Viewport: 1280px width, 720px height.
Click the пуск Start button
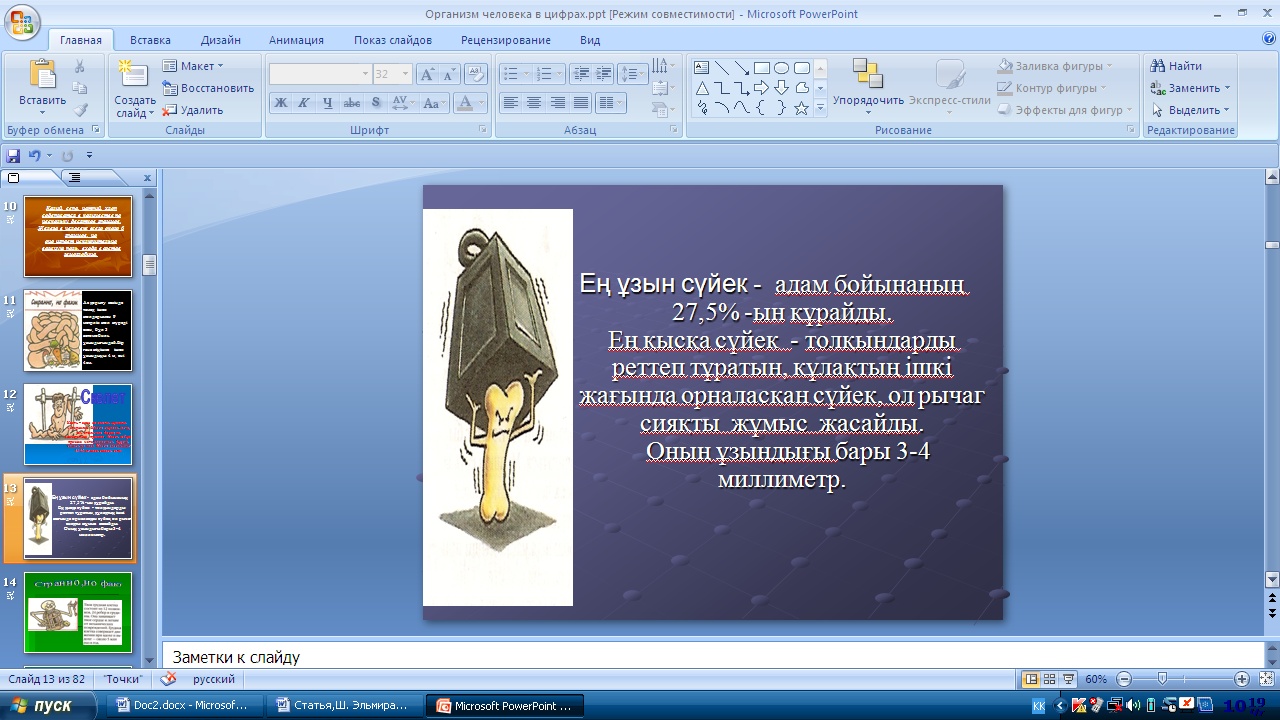tap(50, 706)
